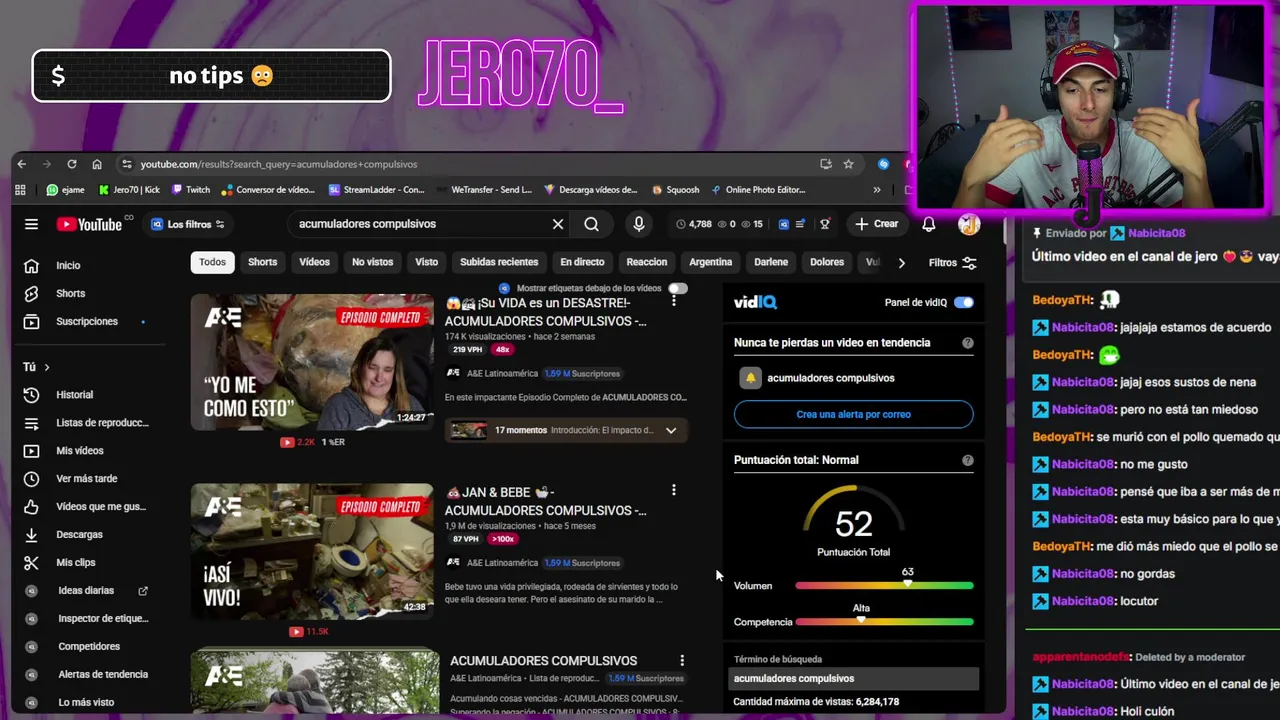
Task: Click the Competencia score bar
Action: click(884, 622)
